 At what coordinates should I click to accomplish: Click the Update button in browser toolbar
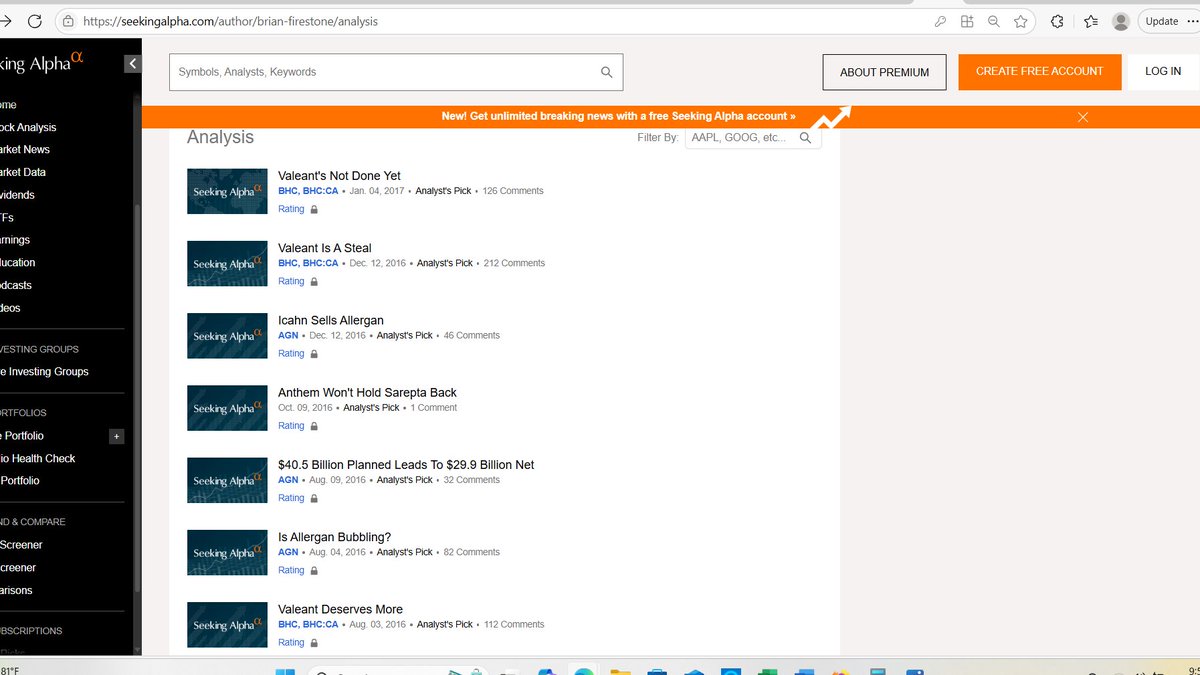tap(1161, 21)
